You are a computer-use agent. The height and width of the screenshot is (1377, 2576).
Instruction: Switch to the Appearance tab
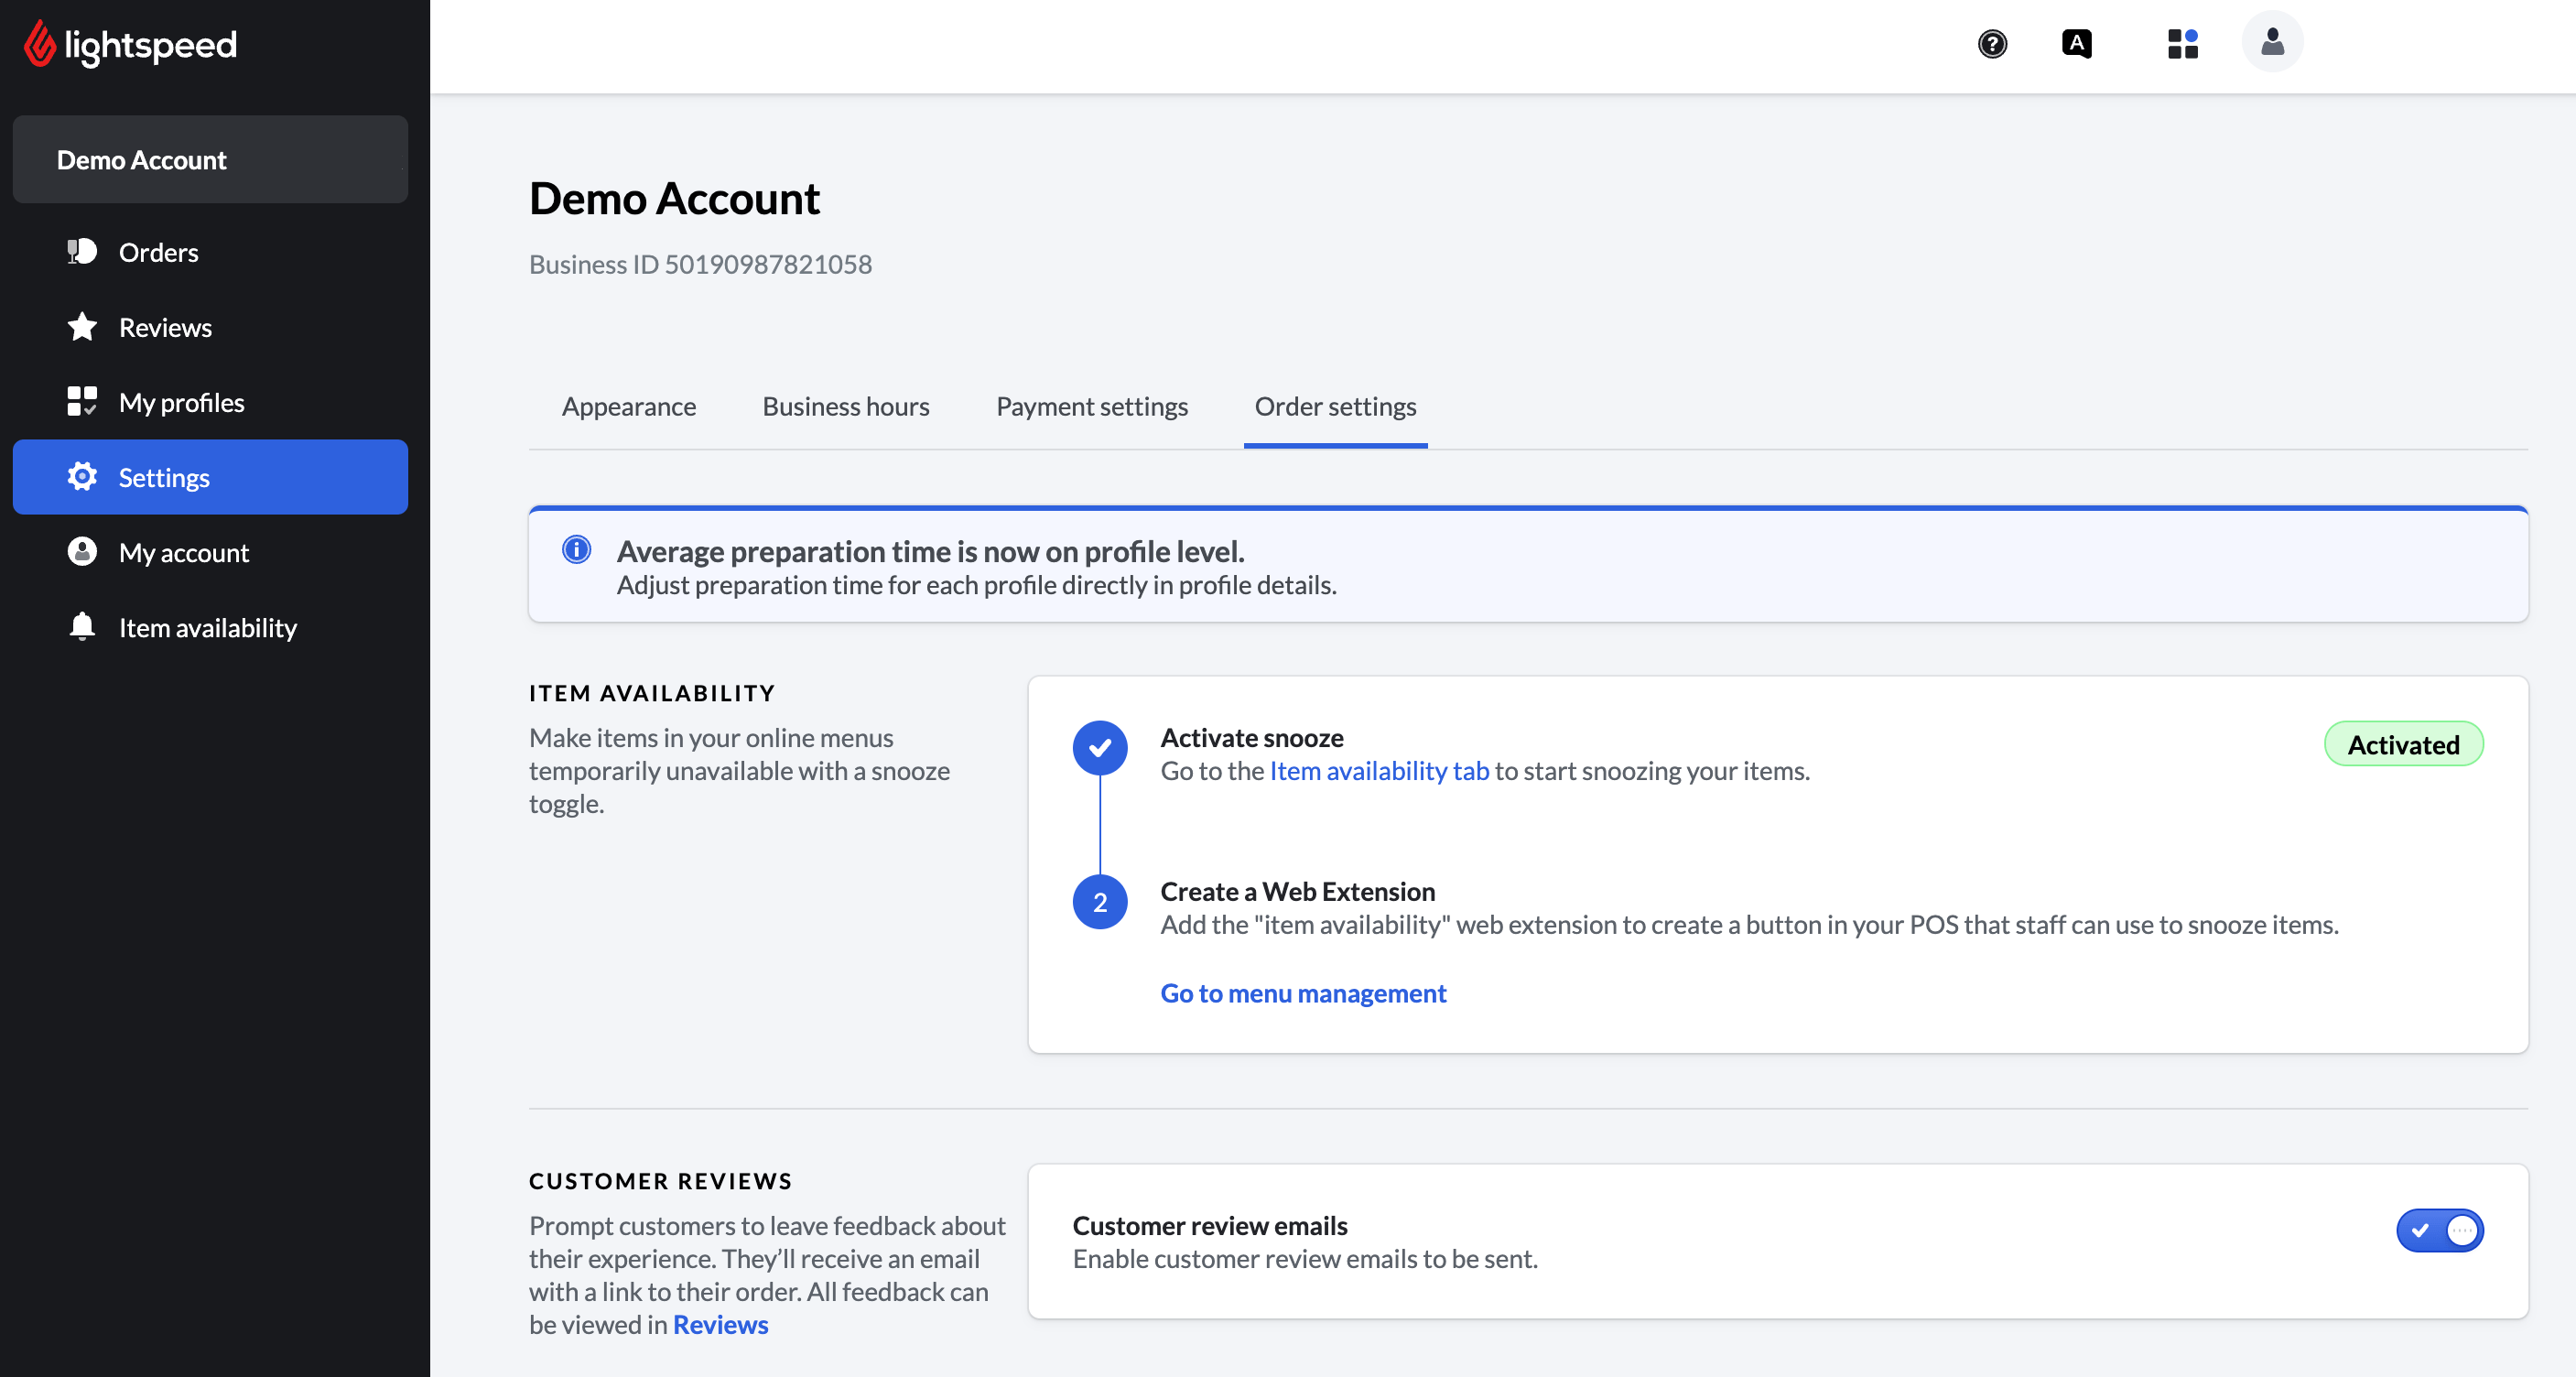click(628, 406)
